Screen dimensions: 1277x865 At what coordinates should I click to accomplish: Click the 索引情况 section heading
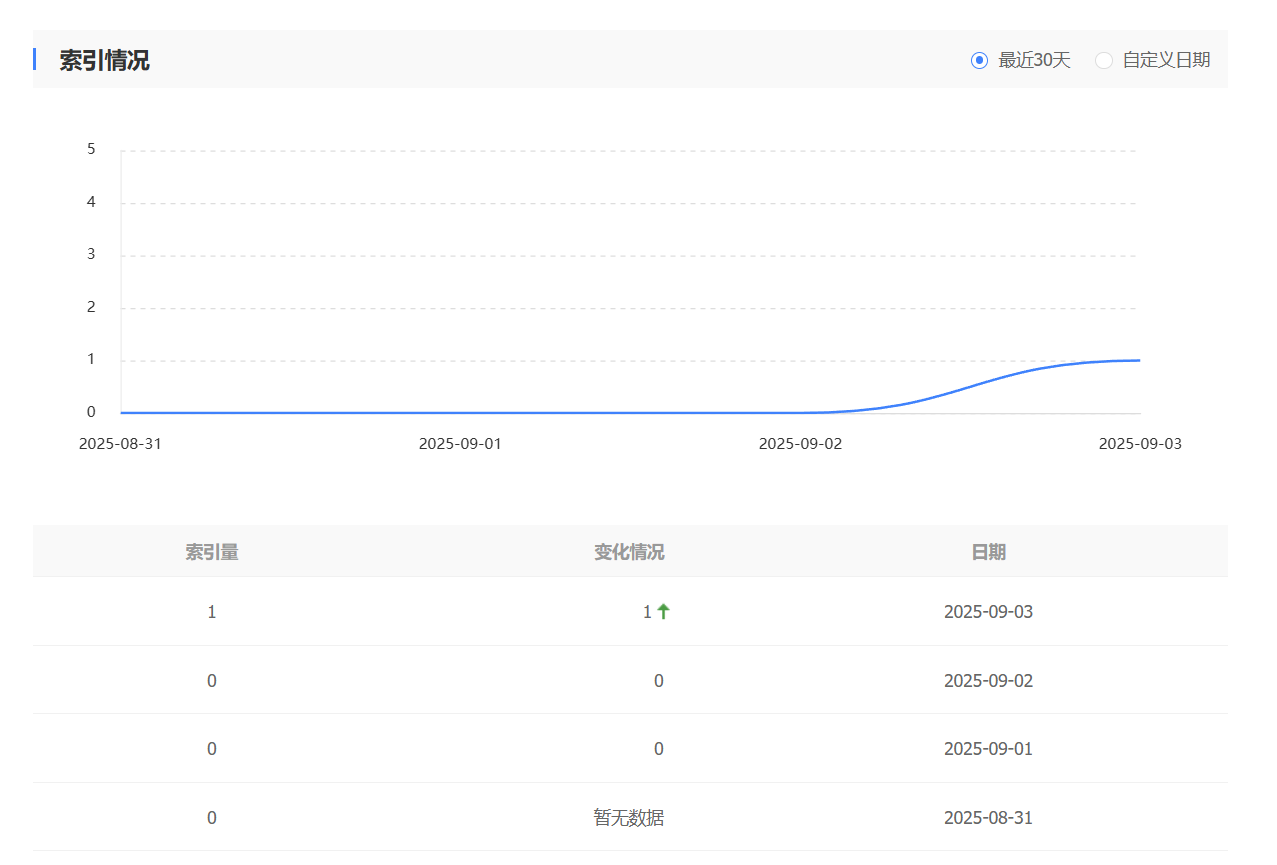(104, 60)
